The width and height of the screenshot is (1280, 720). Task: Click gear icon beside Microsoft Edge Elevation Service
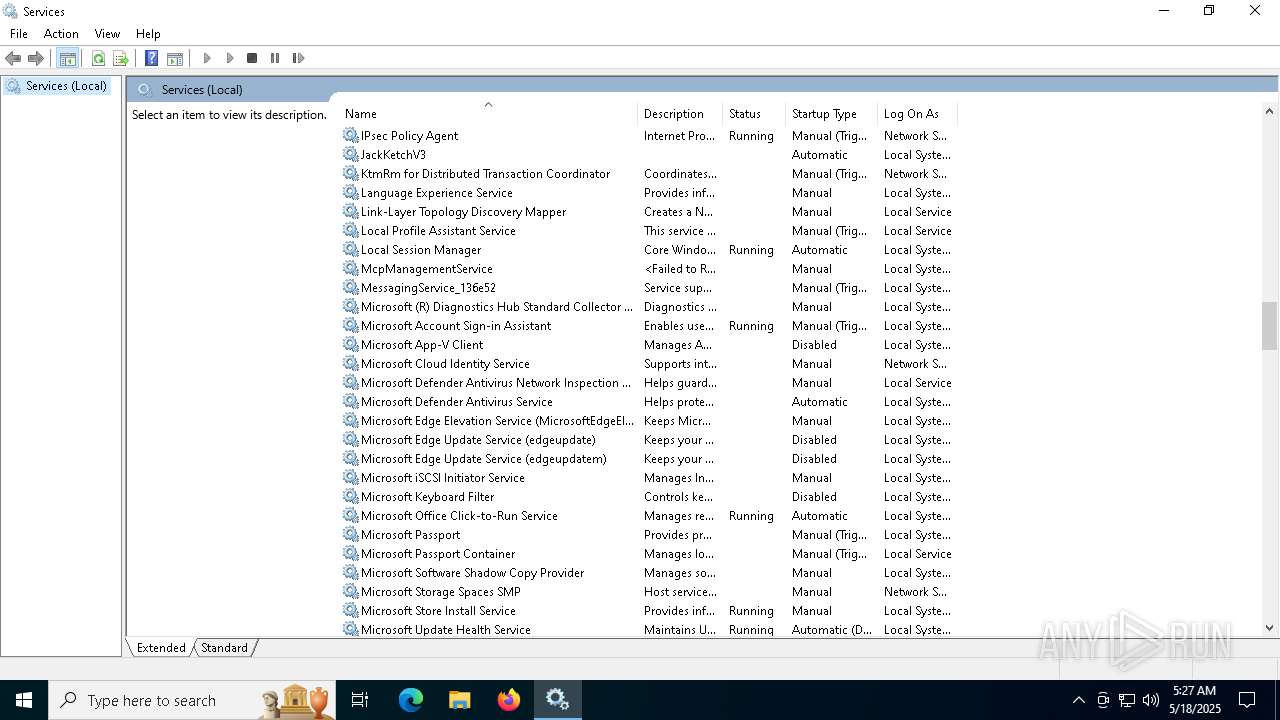coord(350,421)
